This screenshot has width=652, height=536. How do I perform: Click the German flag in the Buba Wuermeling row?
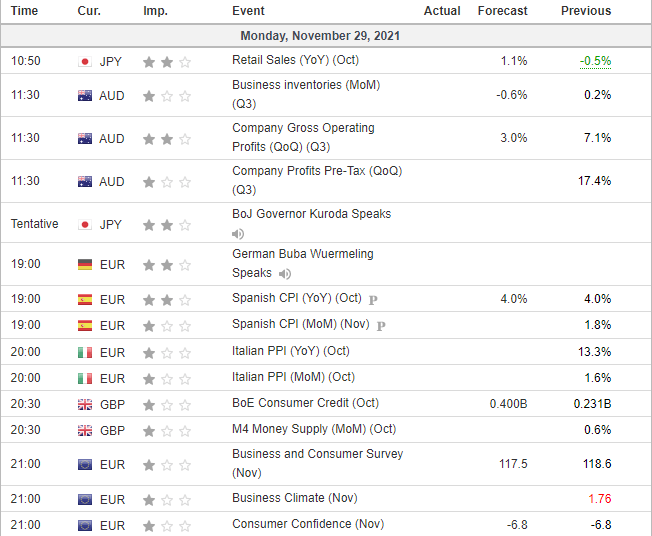[x=85, y=264]
